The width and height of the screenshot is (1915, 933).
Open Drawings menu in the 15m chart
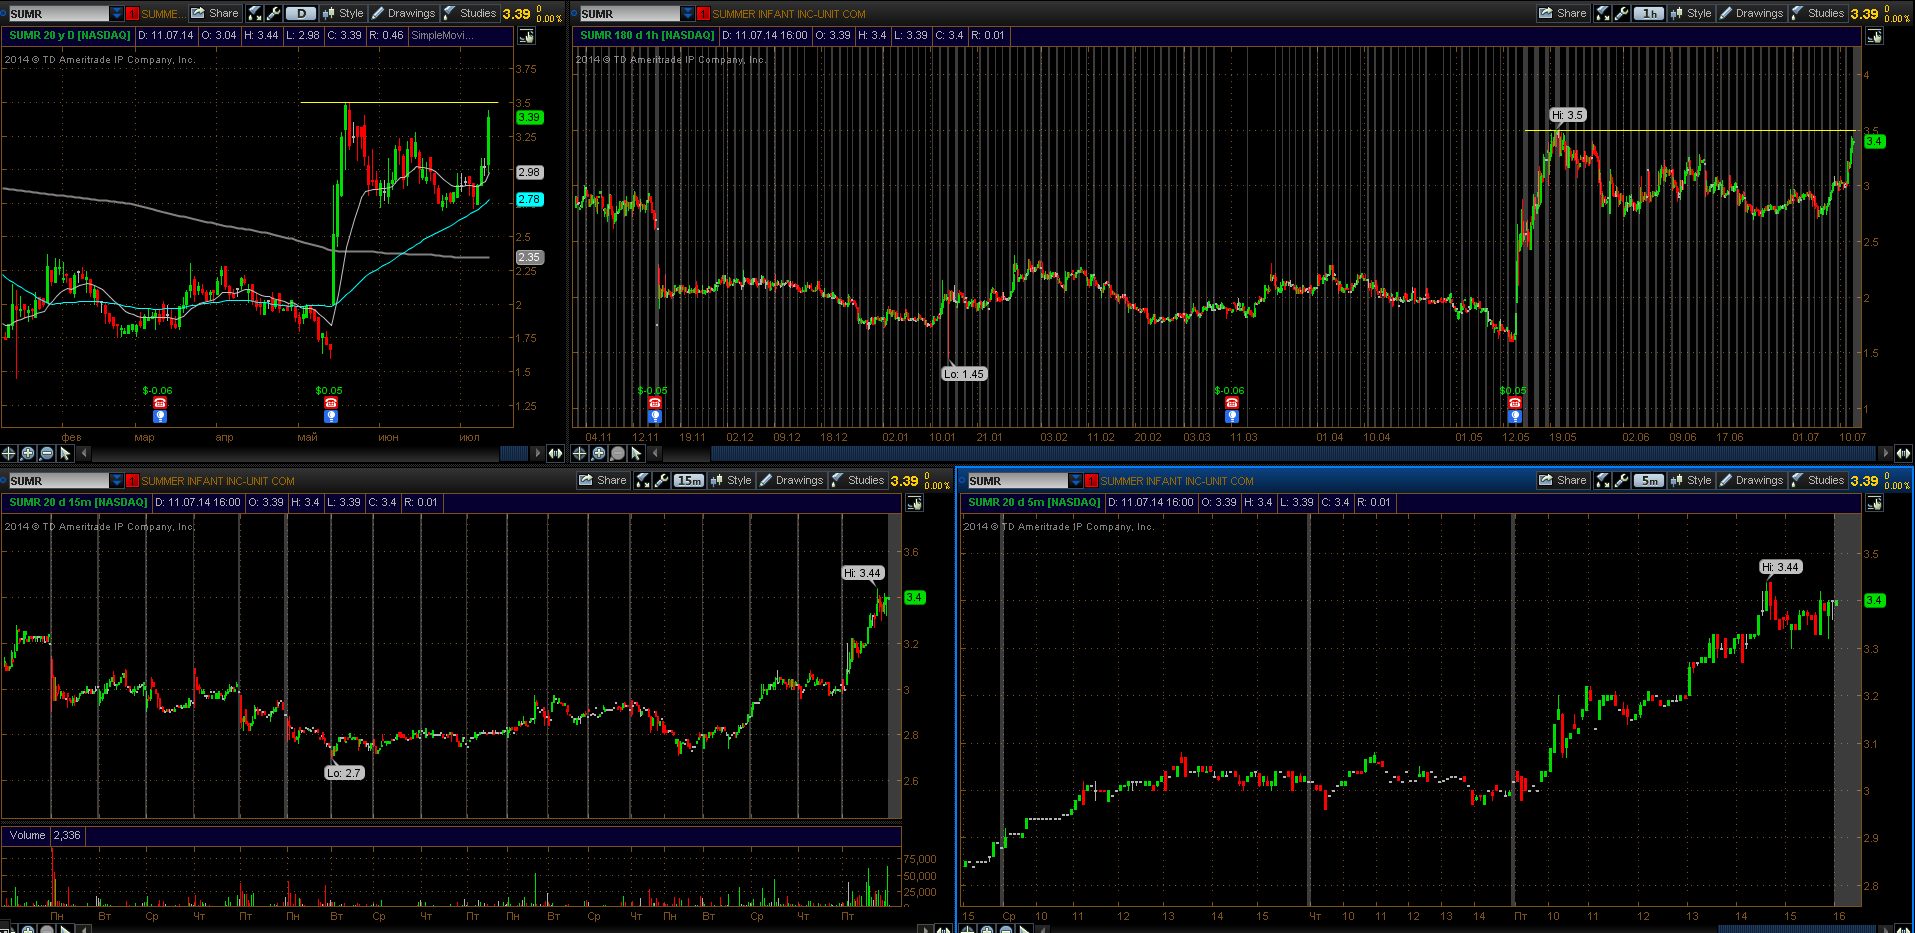(x=792, y=480)
